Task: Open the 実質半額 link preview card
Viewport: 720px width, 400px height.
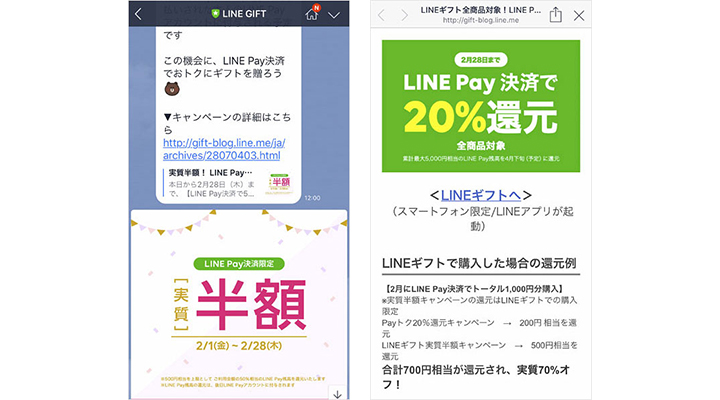Action: [228, 183]
